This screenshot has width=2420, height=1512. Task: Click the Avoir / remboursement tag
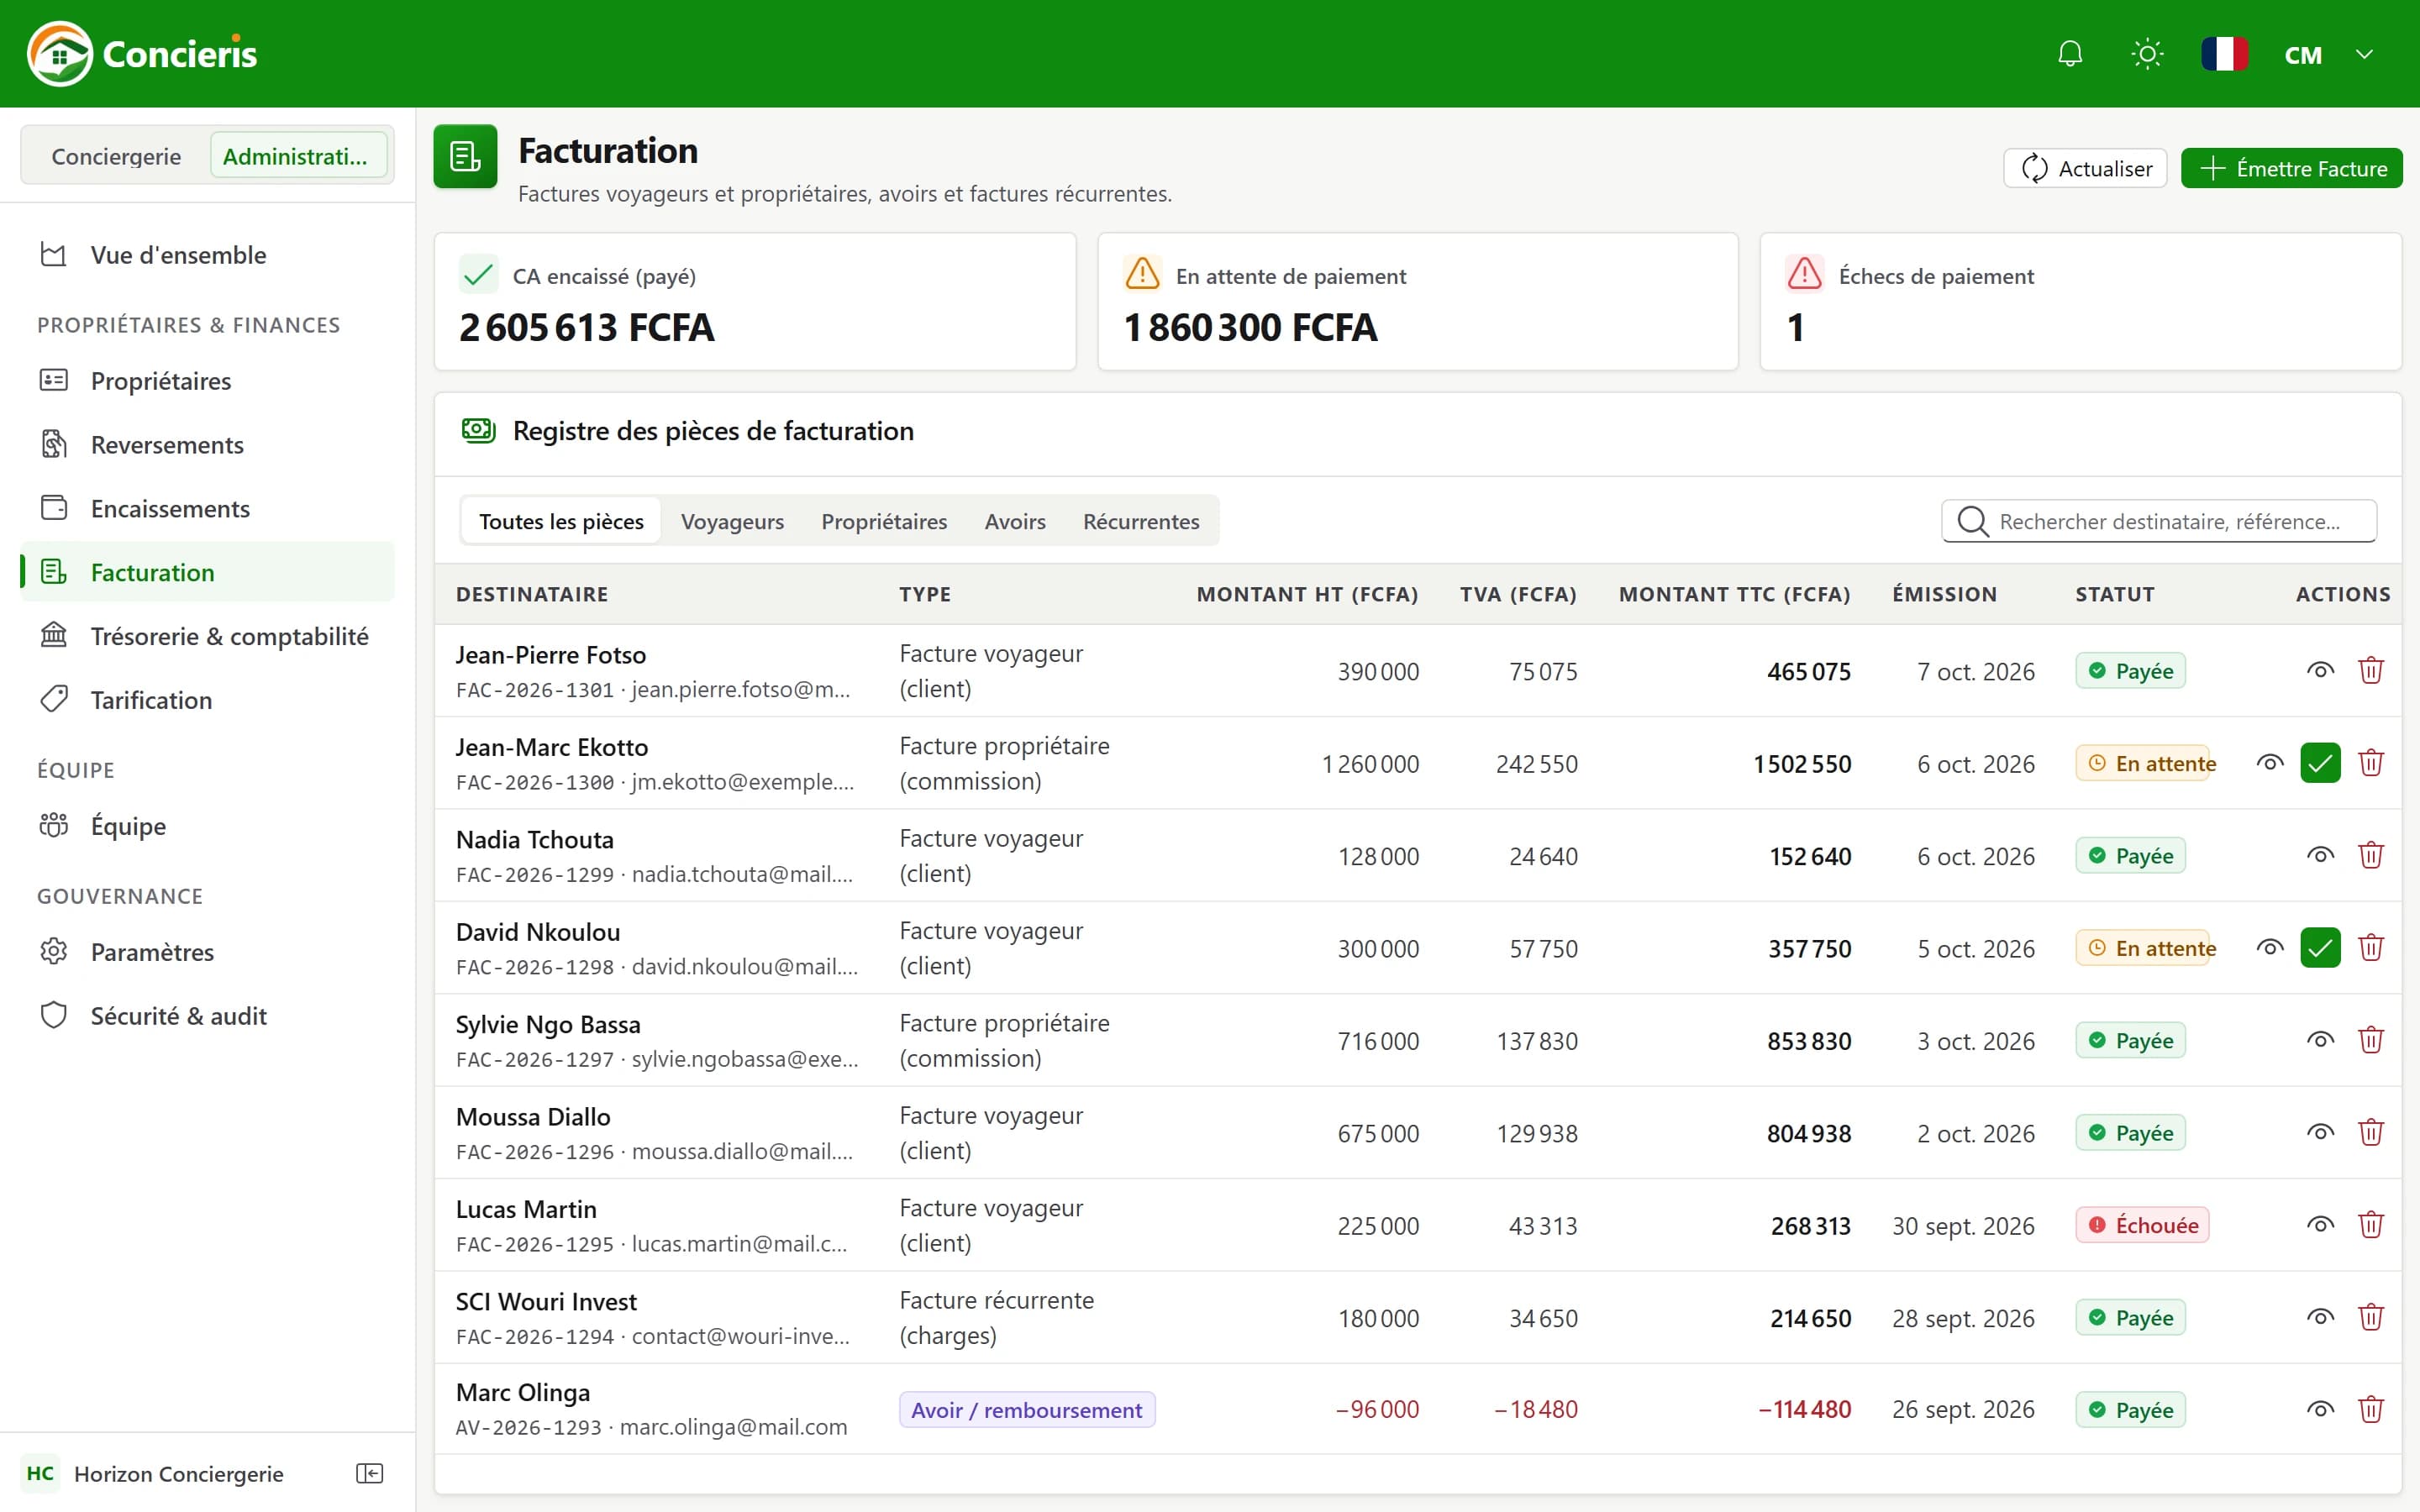click(x=1027, y=1410)
